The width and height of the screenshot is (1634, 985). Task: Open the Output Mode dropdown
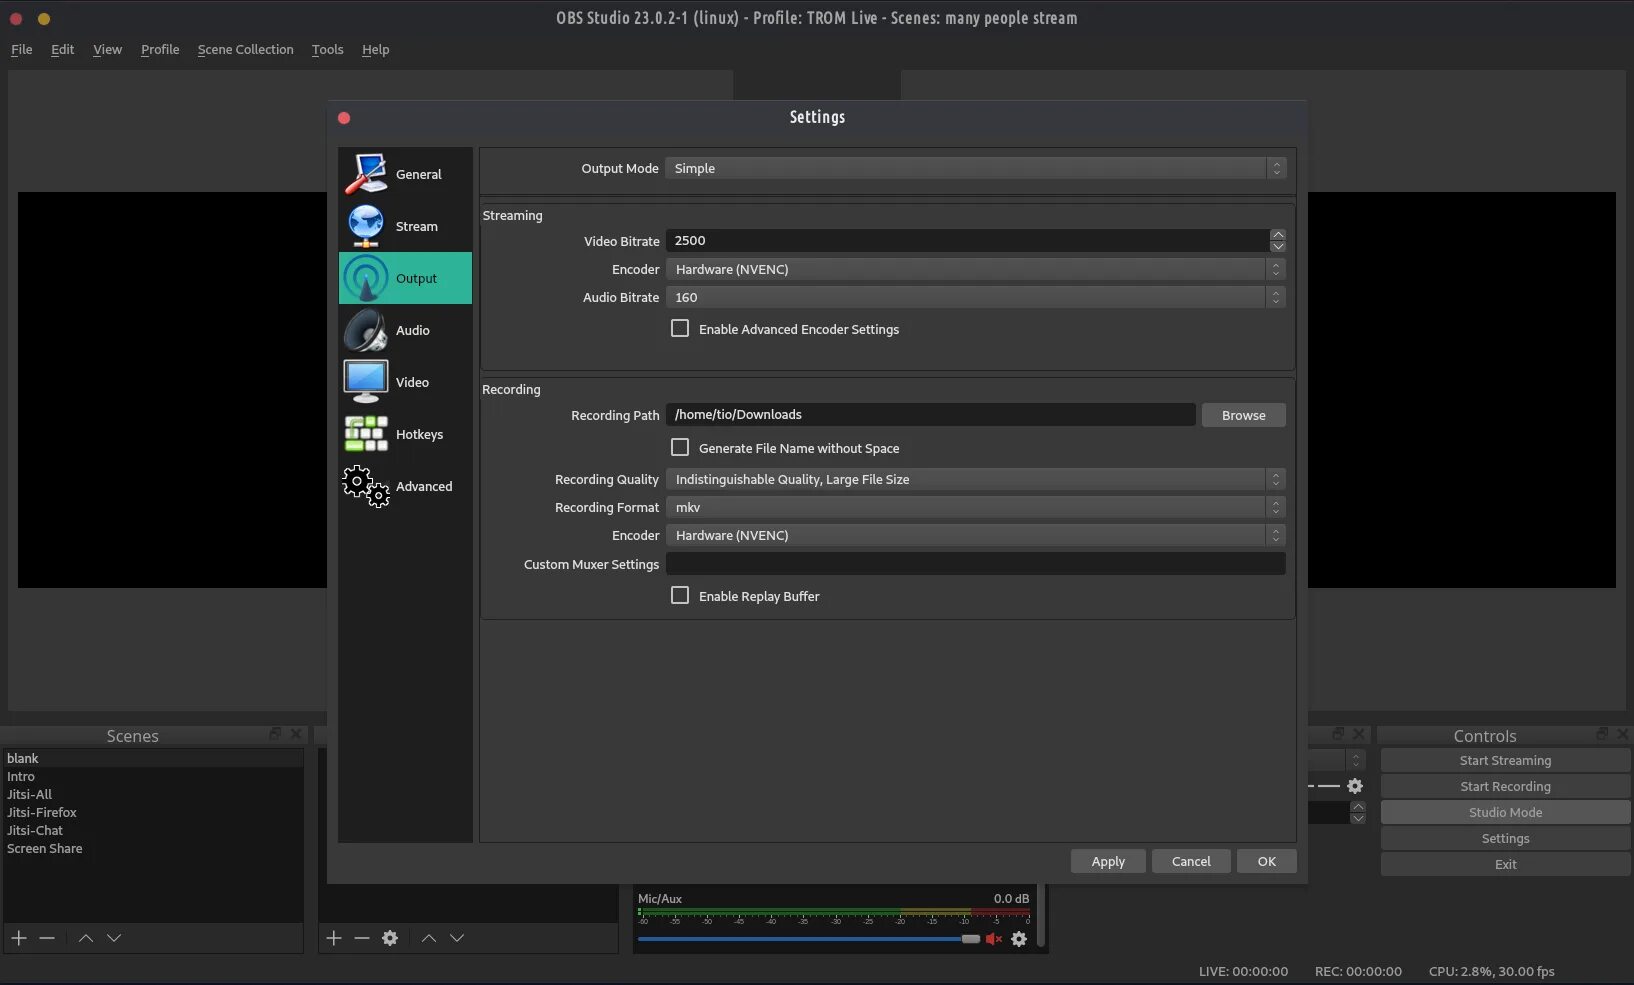[973, 168]
